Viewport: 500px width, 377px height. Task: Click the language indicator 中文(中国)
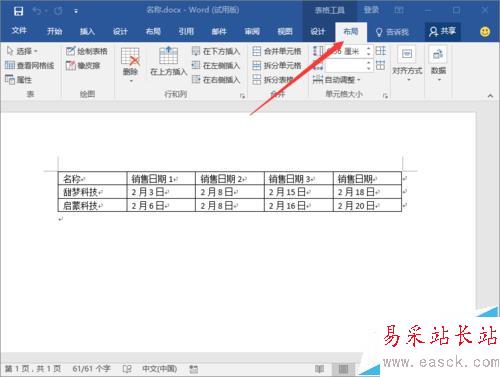(x=159, y=369)
